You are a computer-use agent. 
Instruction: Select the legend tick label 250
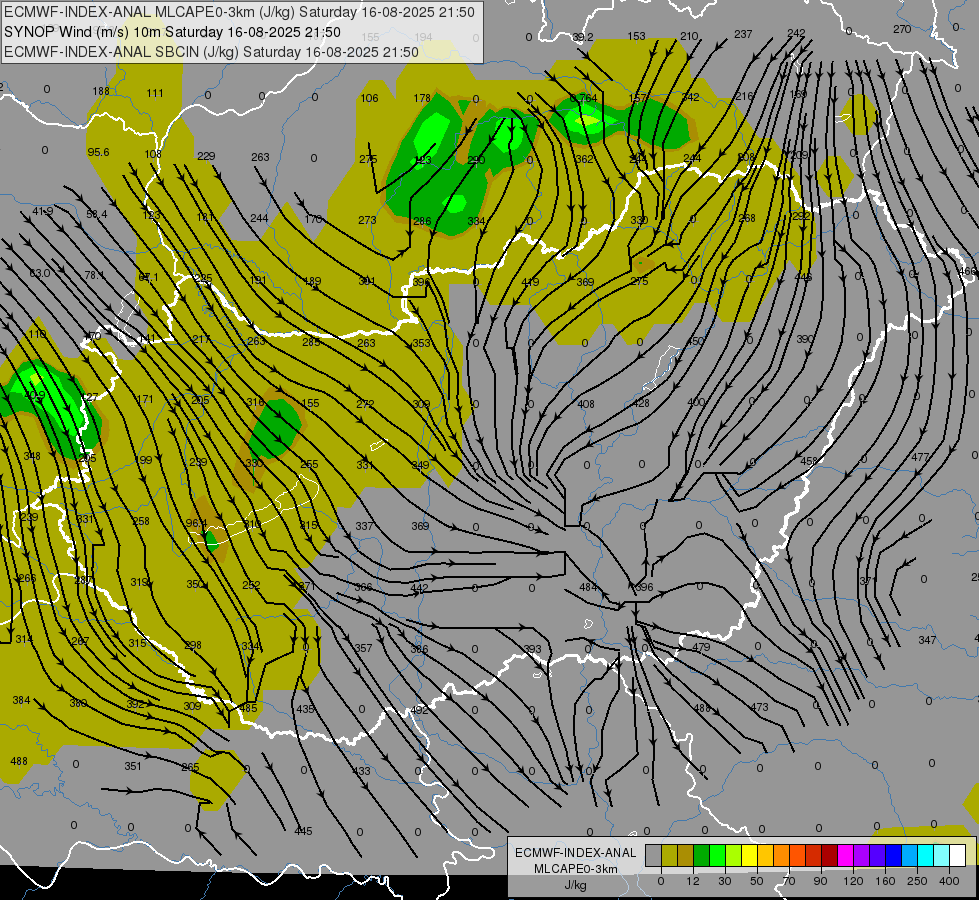(x=917, y=881)
